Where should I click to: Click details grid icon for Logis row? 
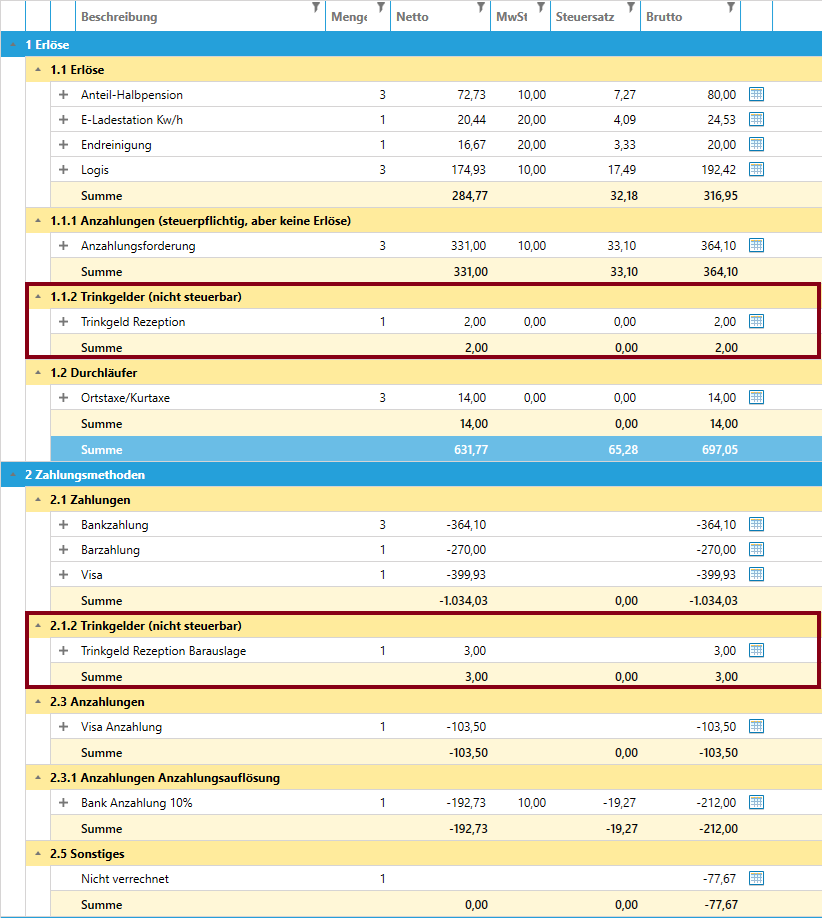[x=756, y=169]
